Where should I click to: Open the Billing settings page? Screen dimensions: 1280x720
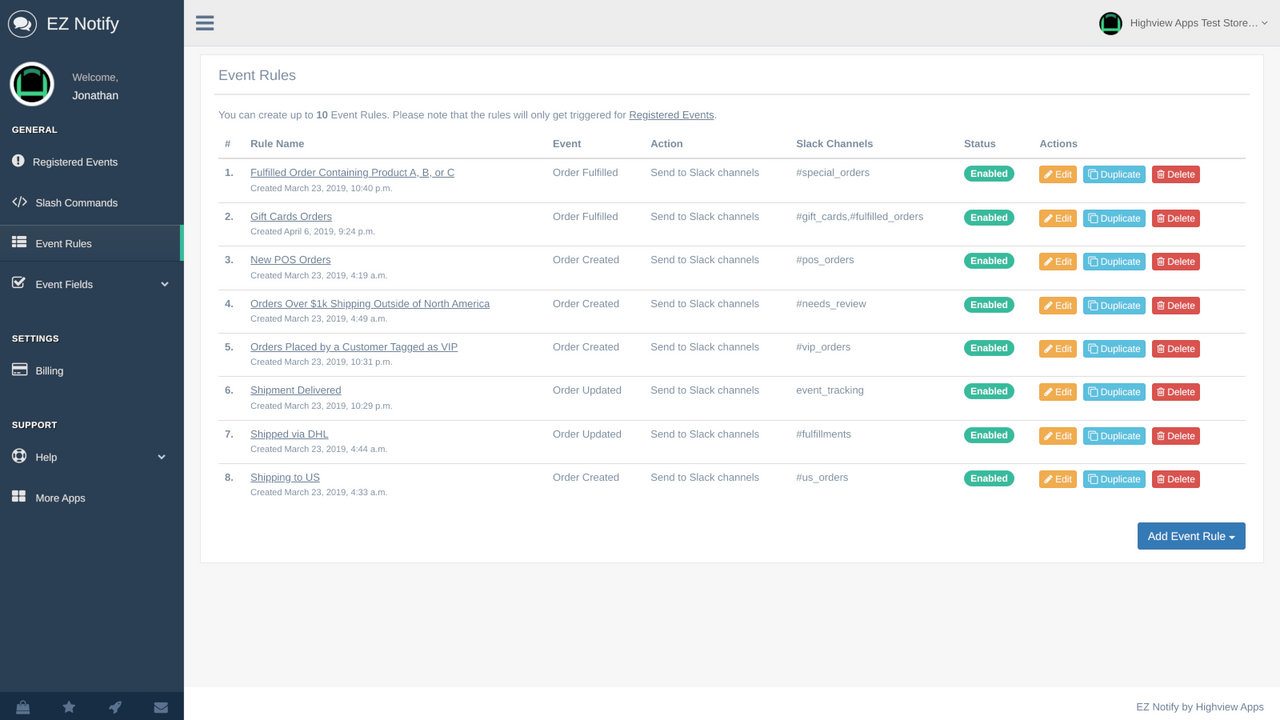coord(48,370)
